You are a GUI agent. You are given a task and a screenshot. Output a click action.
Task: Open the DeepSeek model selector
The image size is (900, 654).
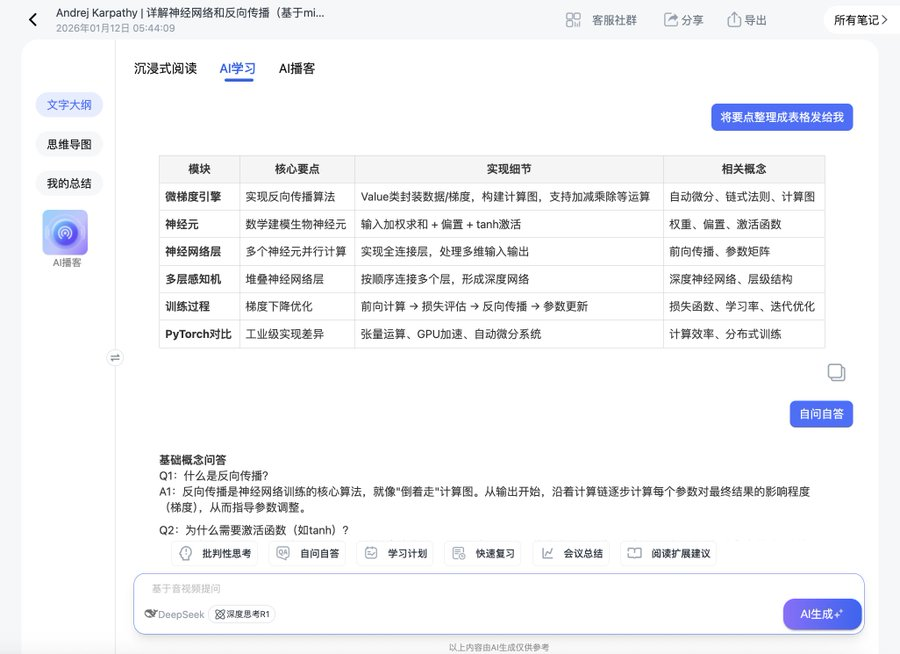[x=174, y=614]
